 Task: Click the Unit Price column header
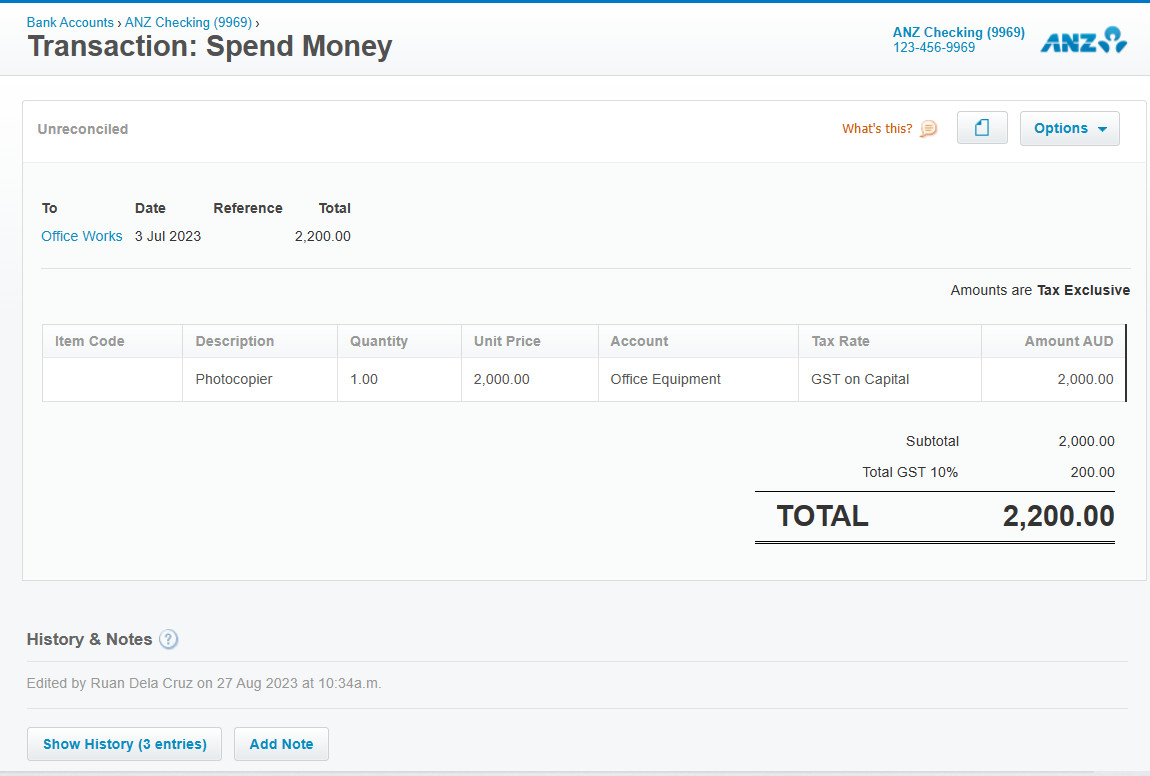[x=507, y=341]
